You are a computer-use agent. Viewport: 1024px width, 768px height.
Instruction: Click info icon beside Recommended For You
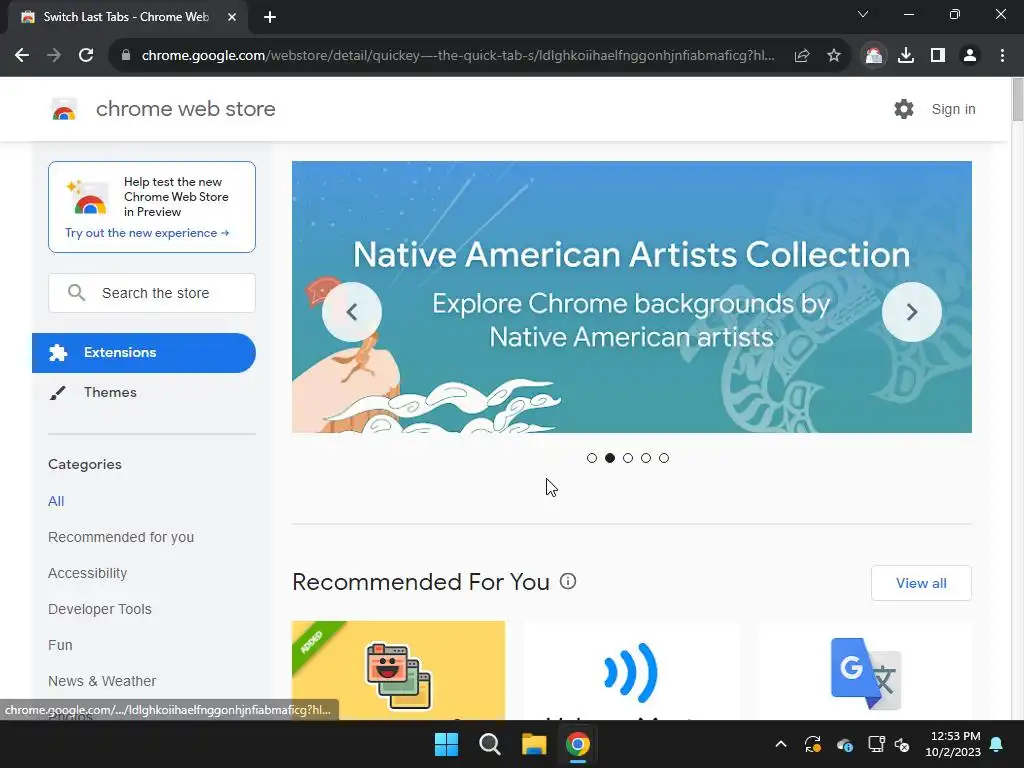pyautogui.click(x=568, y=581)
